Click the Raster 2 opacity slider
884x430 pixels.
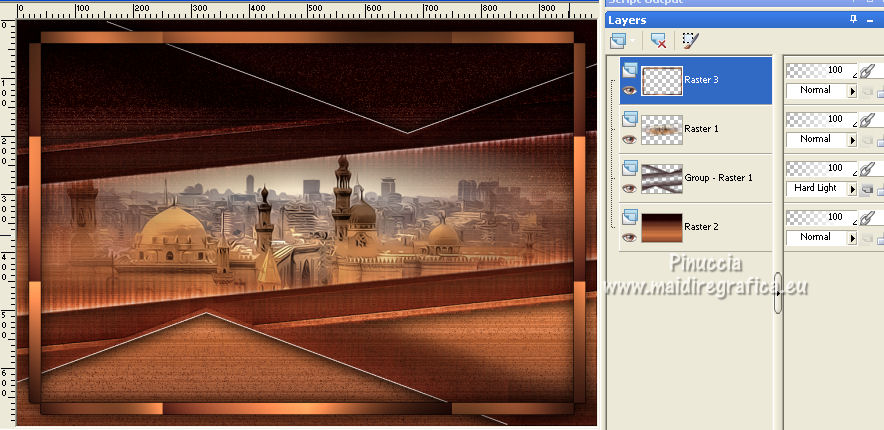(x=821, y=218)
